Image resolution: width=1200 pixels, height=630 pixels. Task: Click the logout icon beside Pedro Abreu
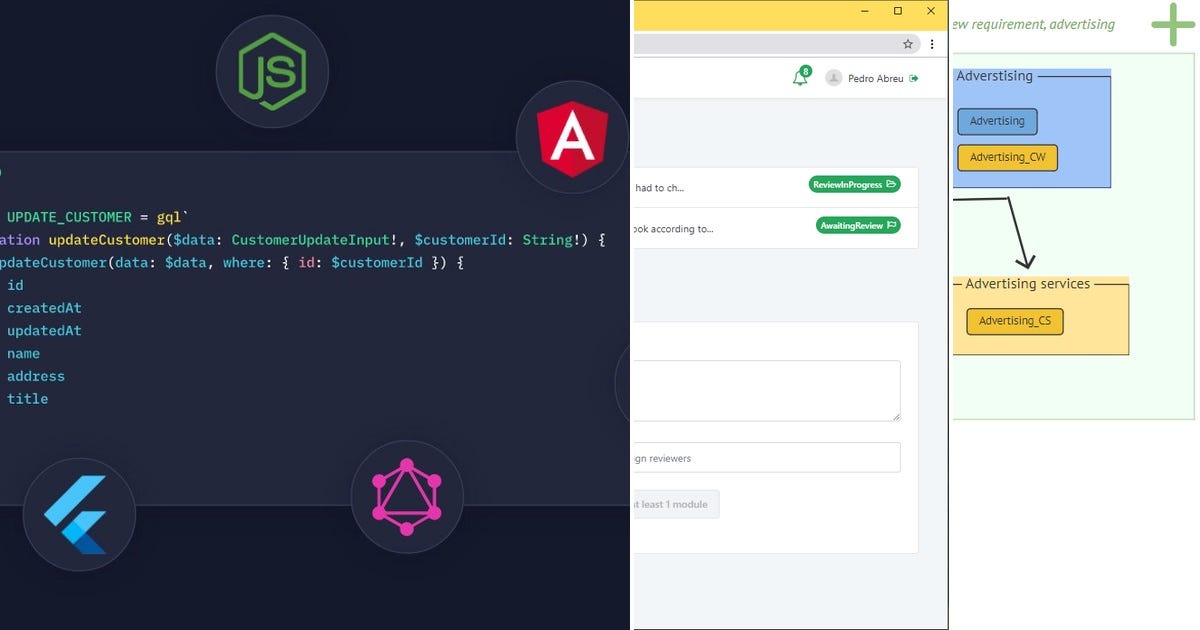913,78
